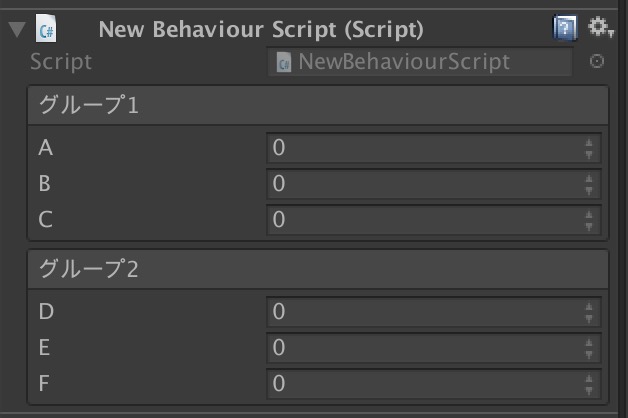Select the NewBehaviourScript object field
This screenshot has height=418, width=628.
click(x=420, y=62)
